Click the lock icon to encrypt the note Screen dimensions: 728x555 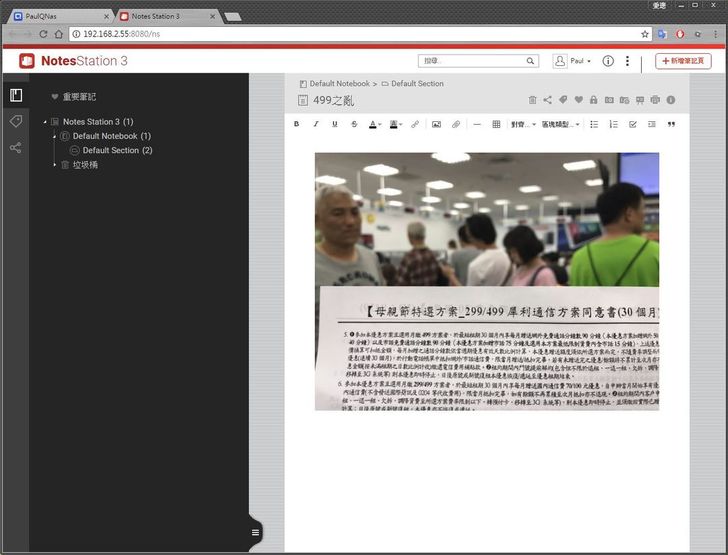[x=594, y=100]
